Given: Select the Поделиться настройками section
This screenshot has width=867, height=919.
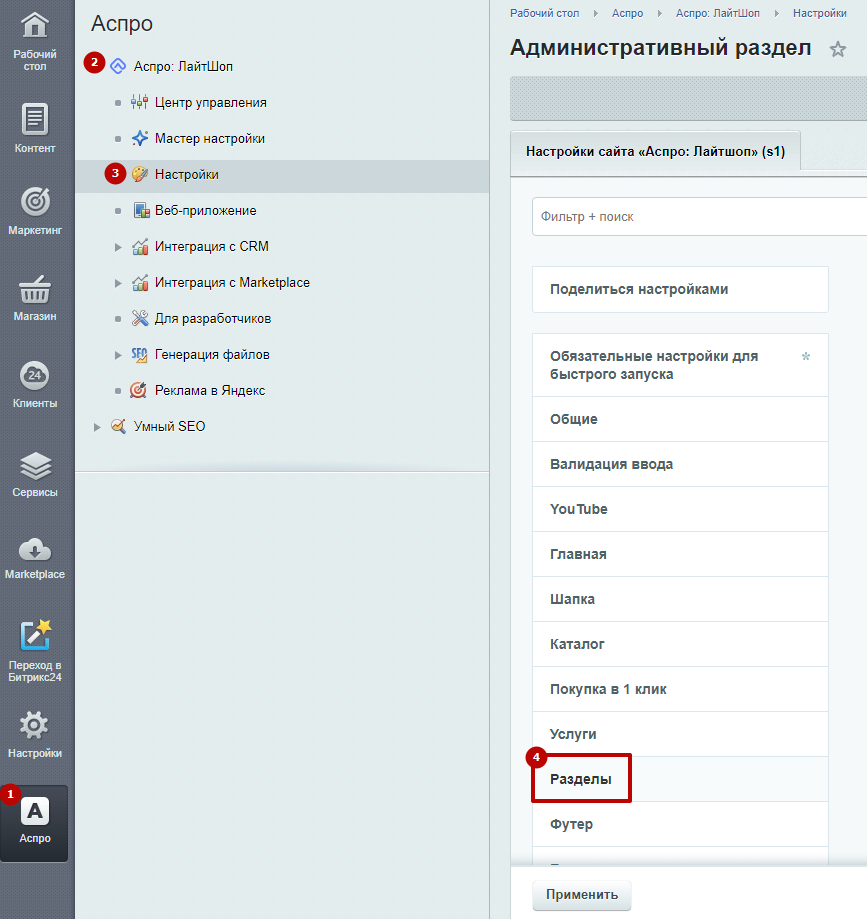Looking at the screenshot, I should (680, 290).
